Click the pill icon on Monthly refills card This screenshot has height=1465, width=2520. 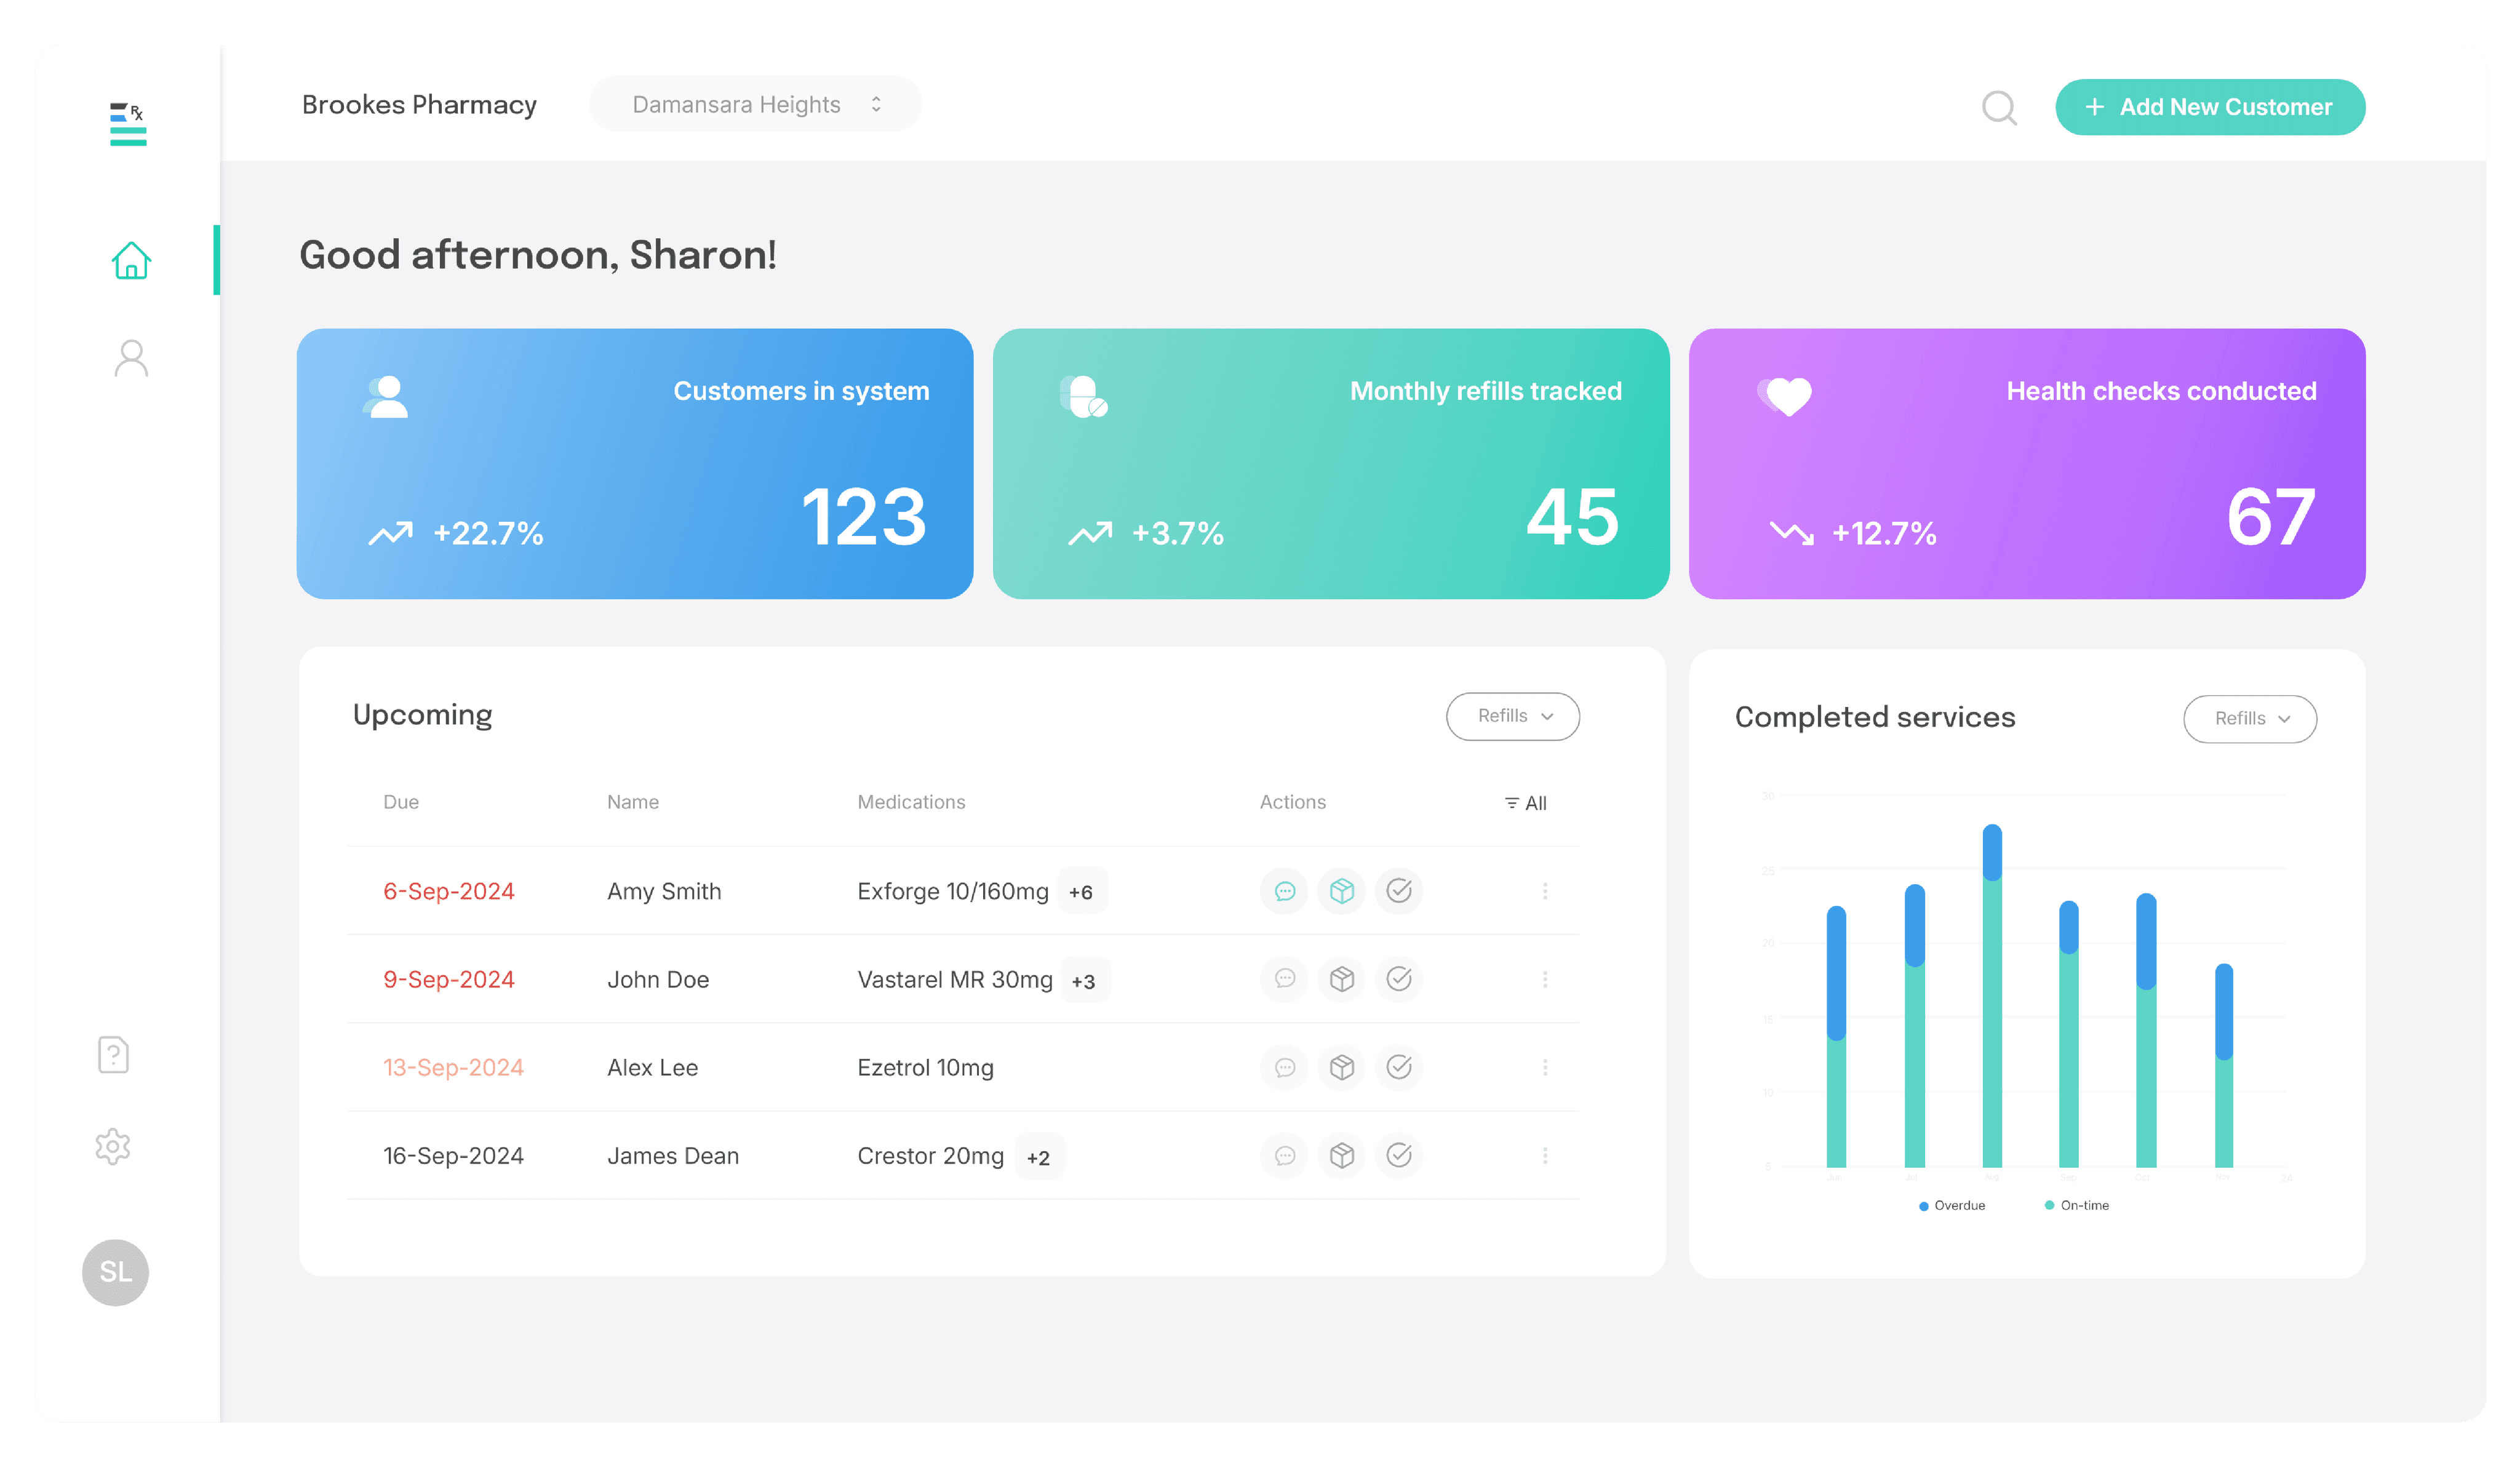[1083, 396]
